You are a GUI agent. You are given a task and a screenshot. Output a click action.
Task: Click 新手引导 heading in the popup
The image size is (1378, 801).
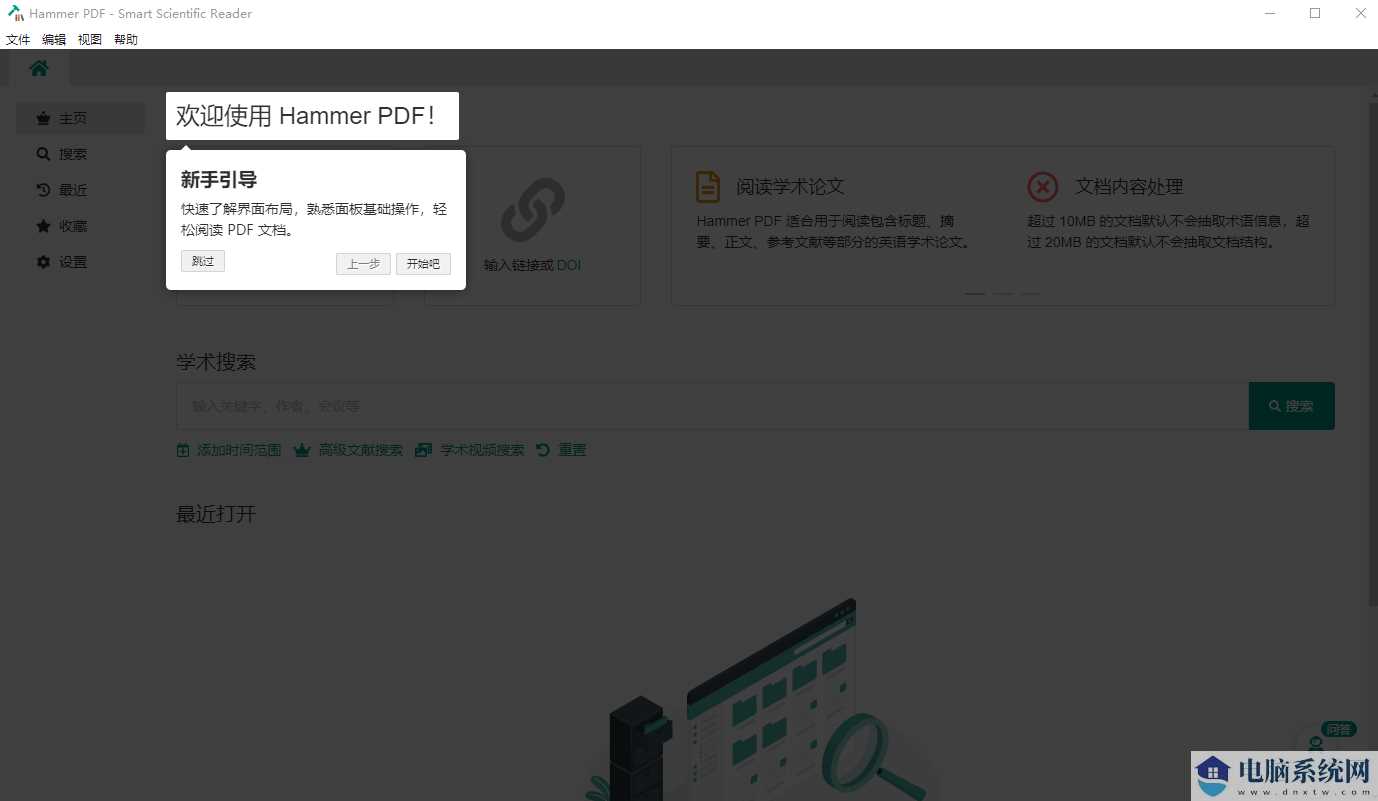click(x=219, y=180)
